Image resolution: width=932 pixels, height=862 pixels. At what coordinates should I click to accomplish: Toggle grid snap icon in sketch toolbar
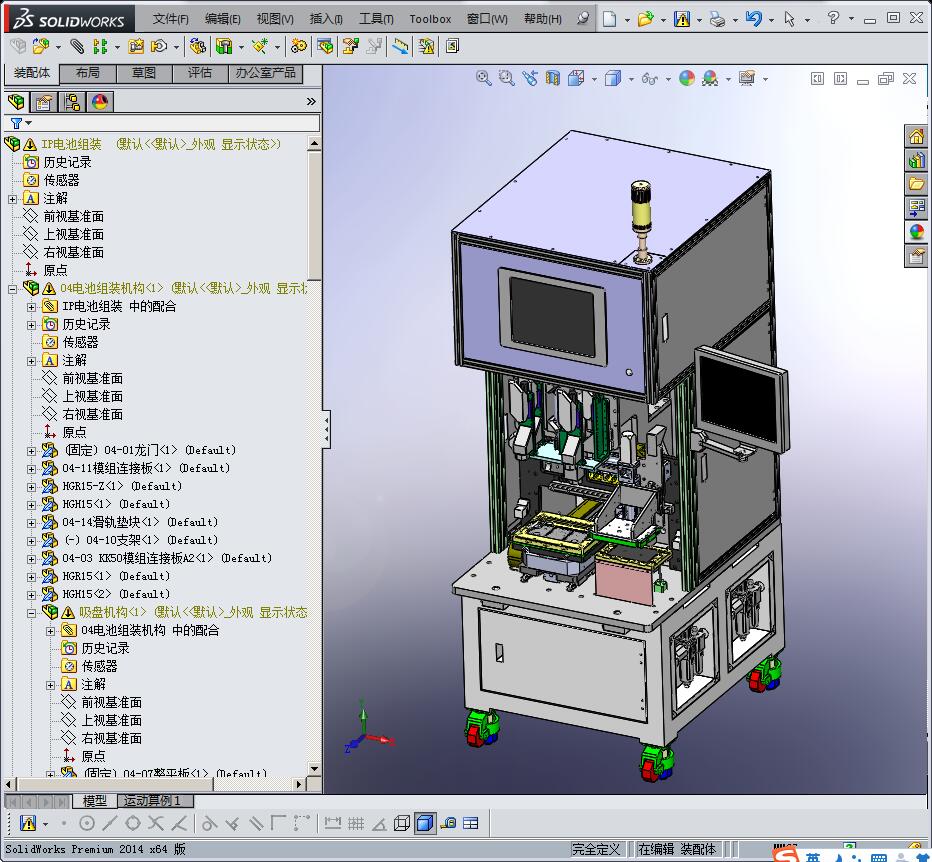(356, 823)
